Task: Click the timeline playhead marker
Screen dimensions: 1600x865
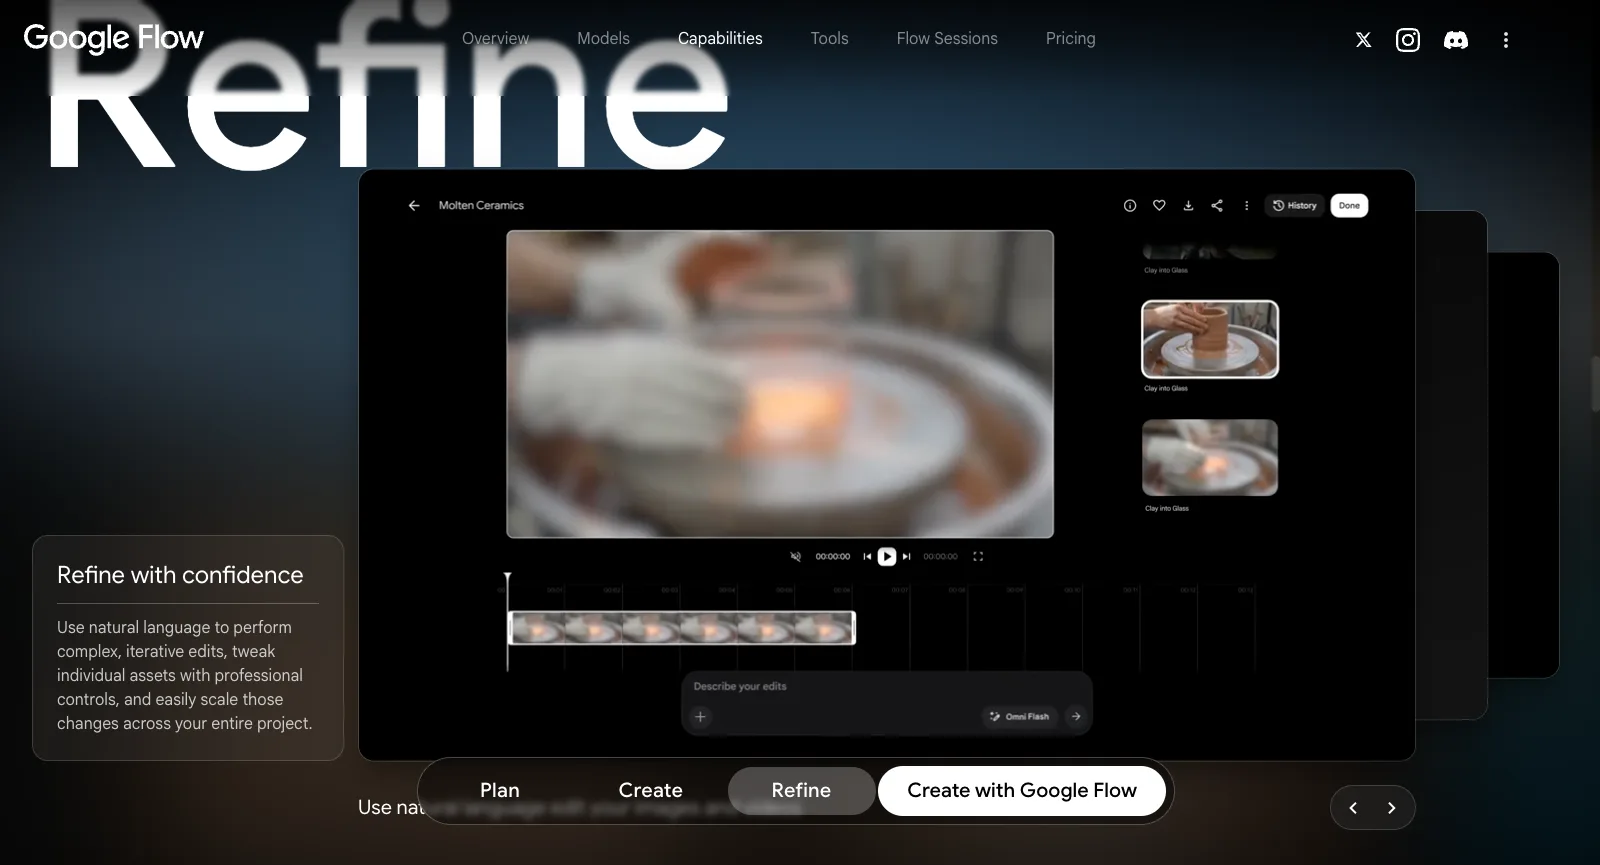Action: click(507, 578)
